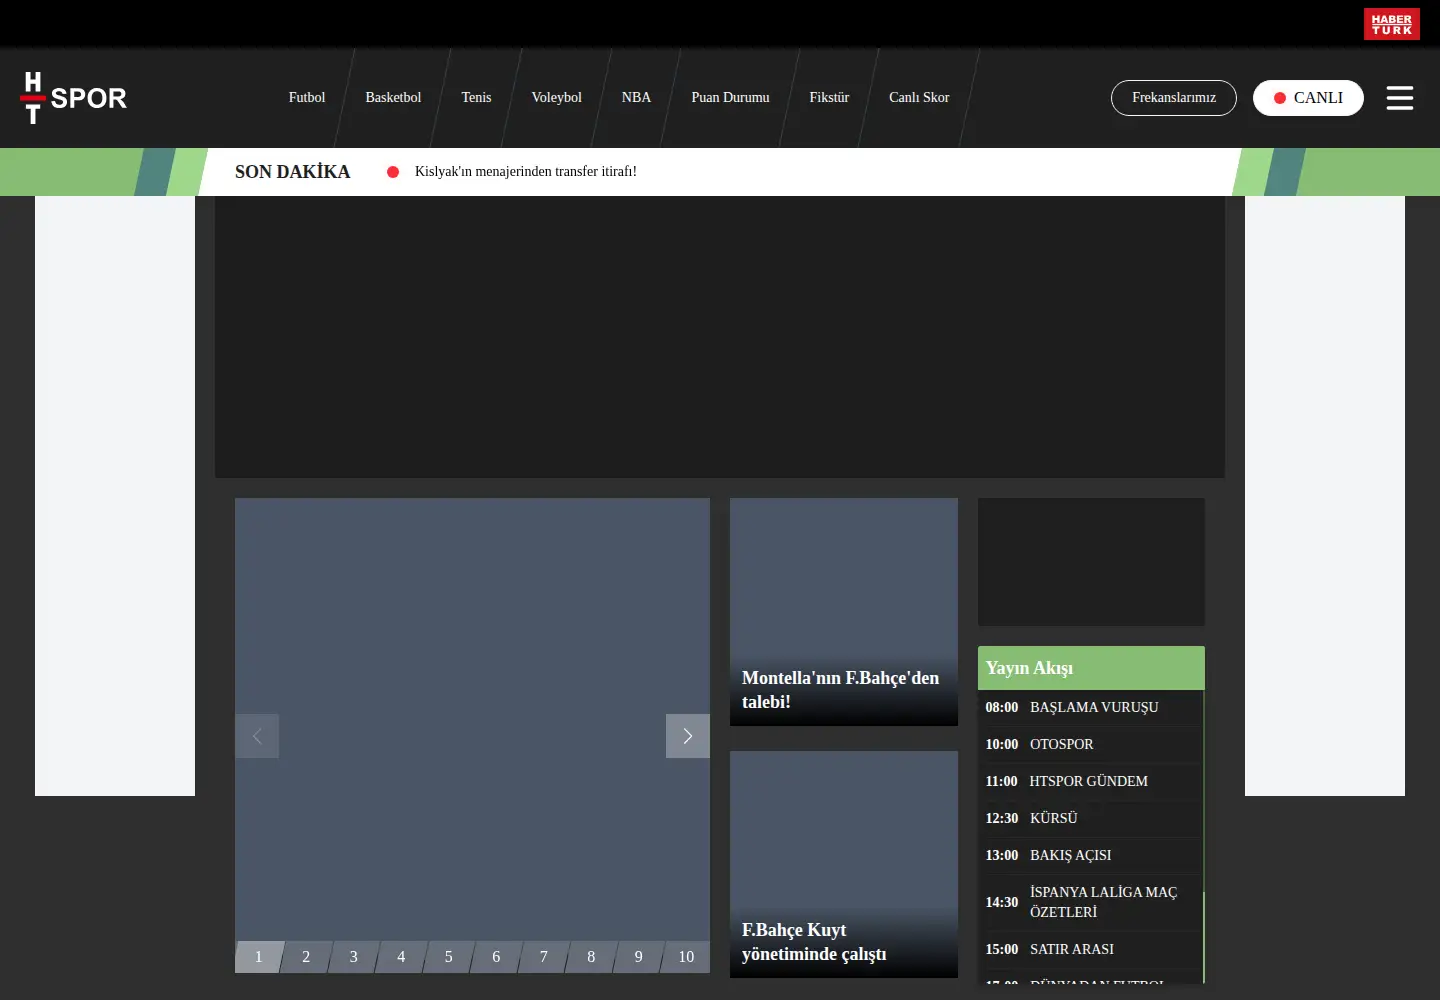Image resolution: width=1440 pixels, height=1000 pixels.
Task: Click the Habertürk logo icon
Action: point(1391,24)
